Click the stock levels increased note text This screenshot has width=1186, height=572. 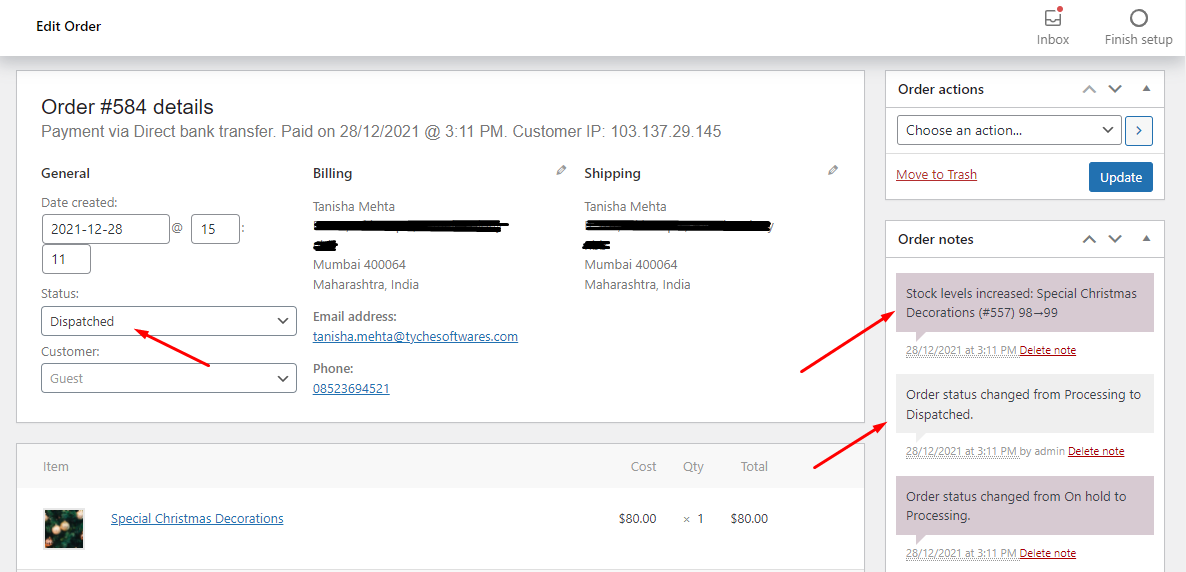[x=1021, y=303]
